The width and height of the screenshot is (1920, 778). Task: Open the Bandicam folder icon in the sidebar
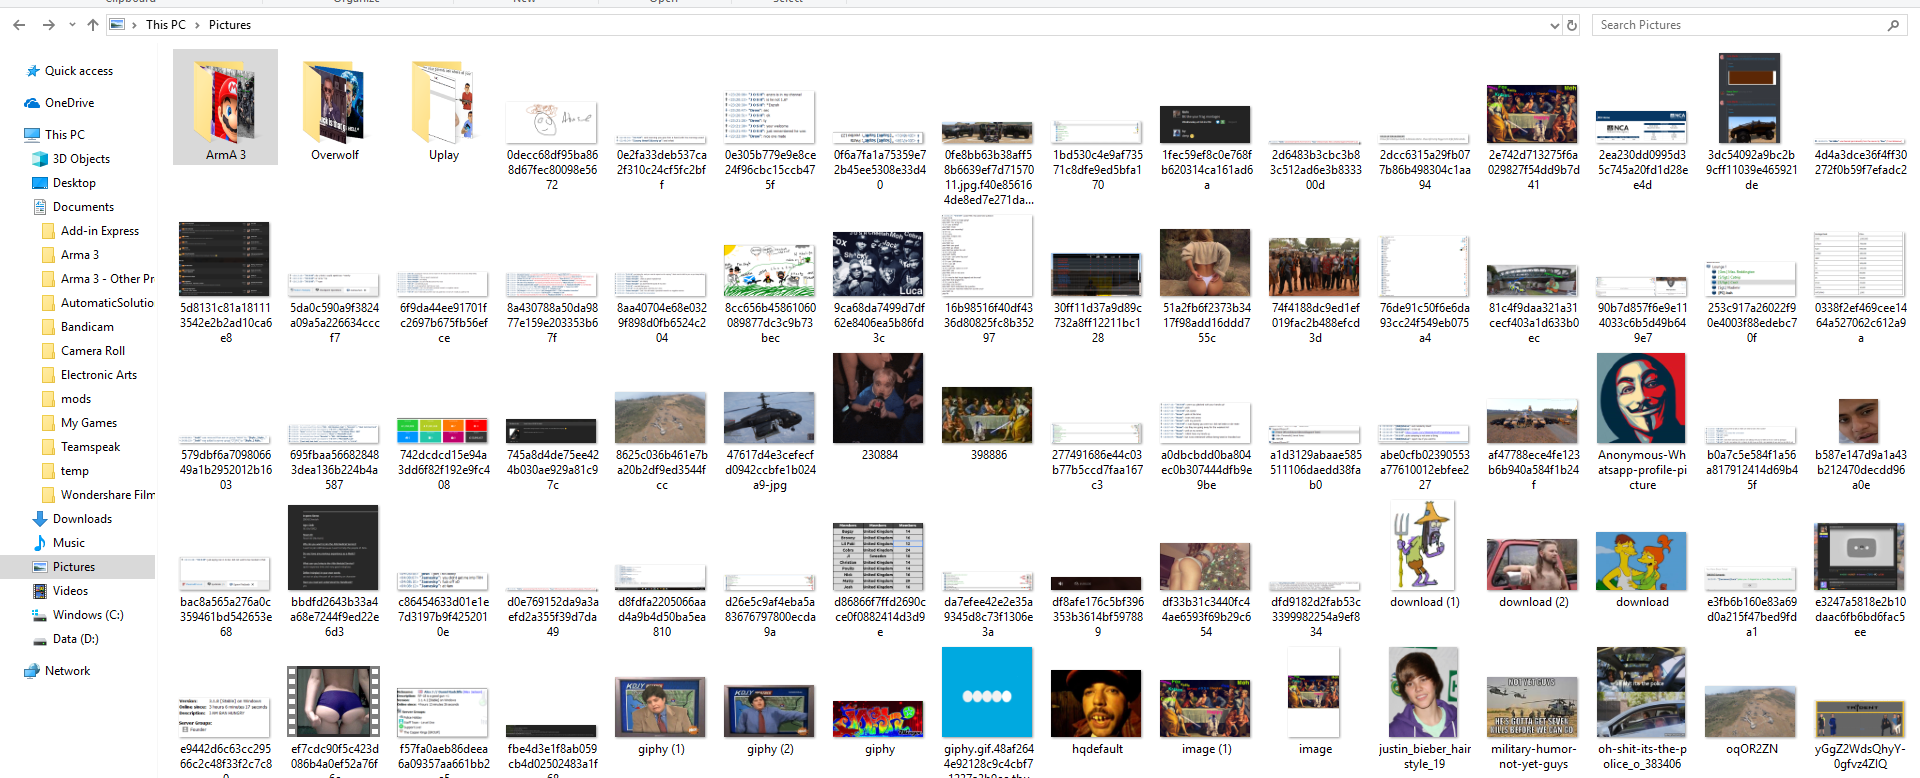click(x=48, y=327)
